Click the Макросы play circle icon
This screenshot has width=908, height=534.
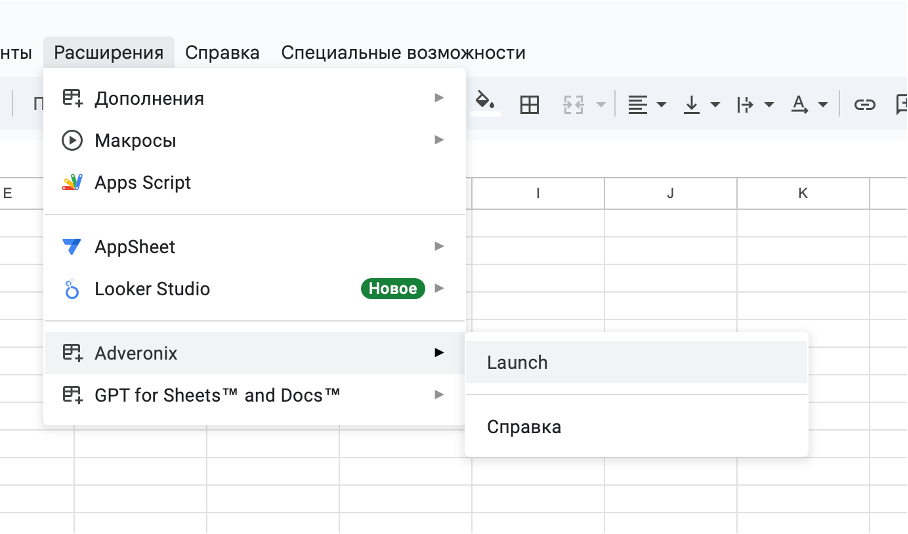click(x=72, y=140)
